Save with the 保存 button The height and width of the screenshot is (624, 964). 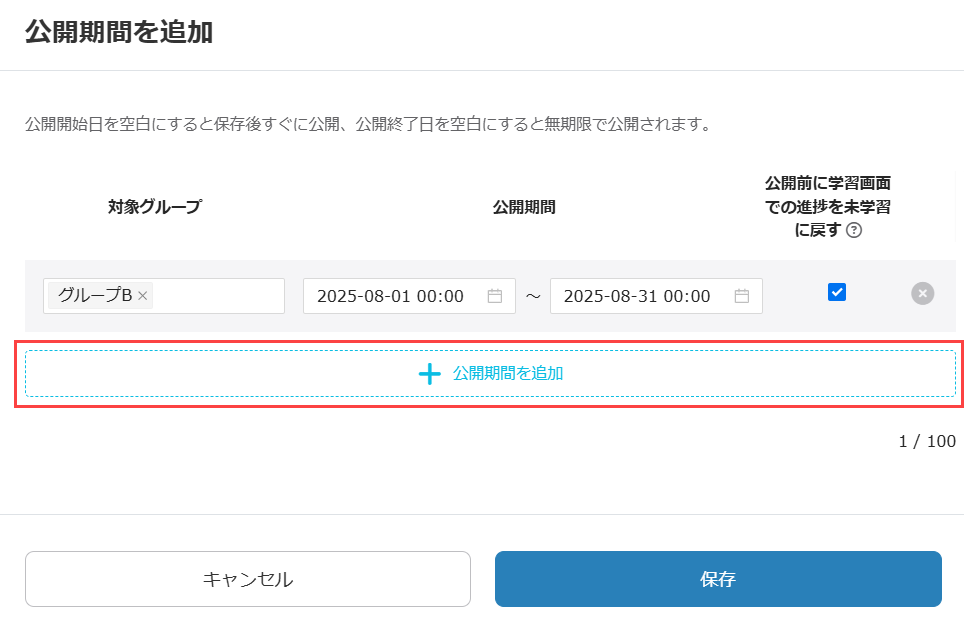[x=718, y=579]
